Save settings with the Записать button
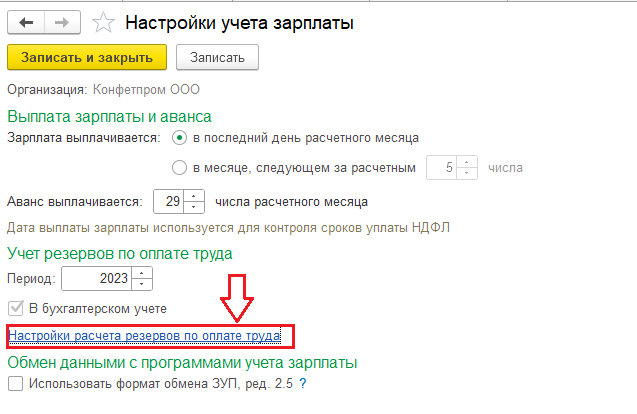Screen dimensions: 637x414 tap(217, 57)
